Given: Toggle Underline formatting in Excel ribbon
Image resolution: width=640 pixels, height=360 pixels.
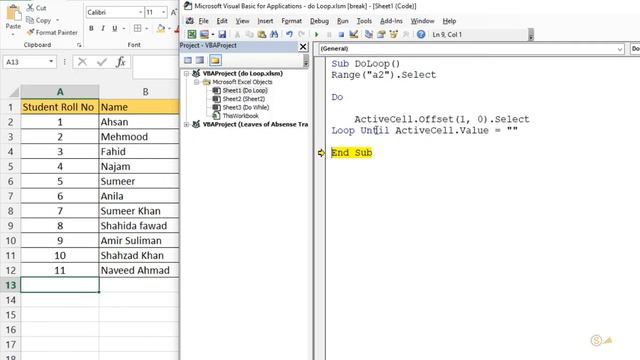Looking at the screenshot, I should pyautogui.click(x=115, y=28).
